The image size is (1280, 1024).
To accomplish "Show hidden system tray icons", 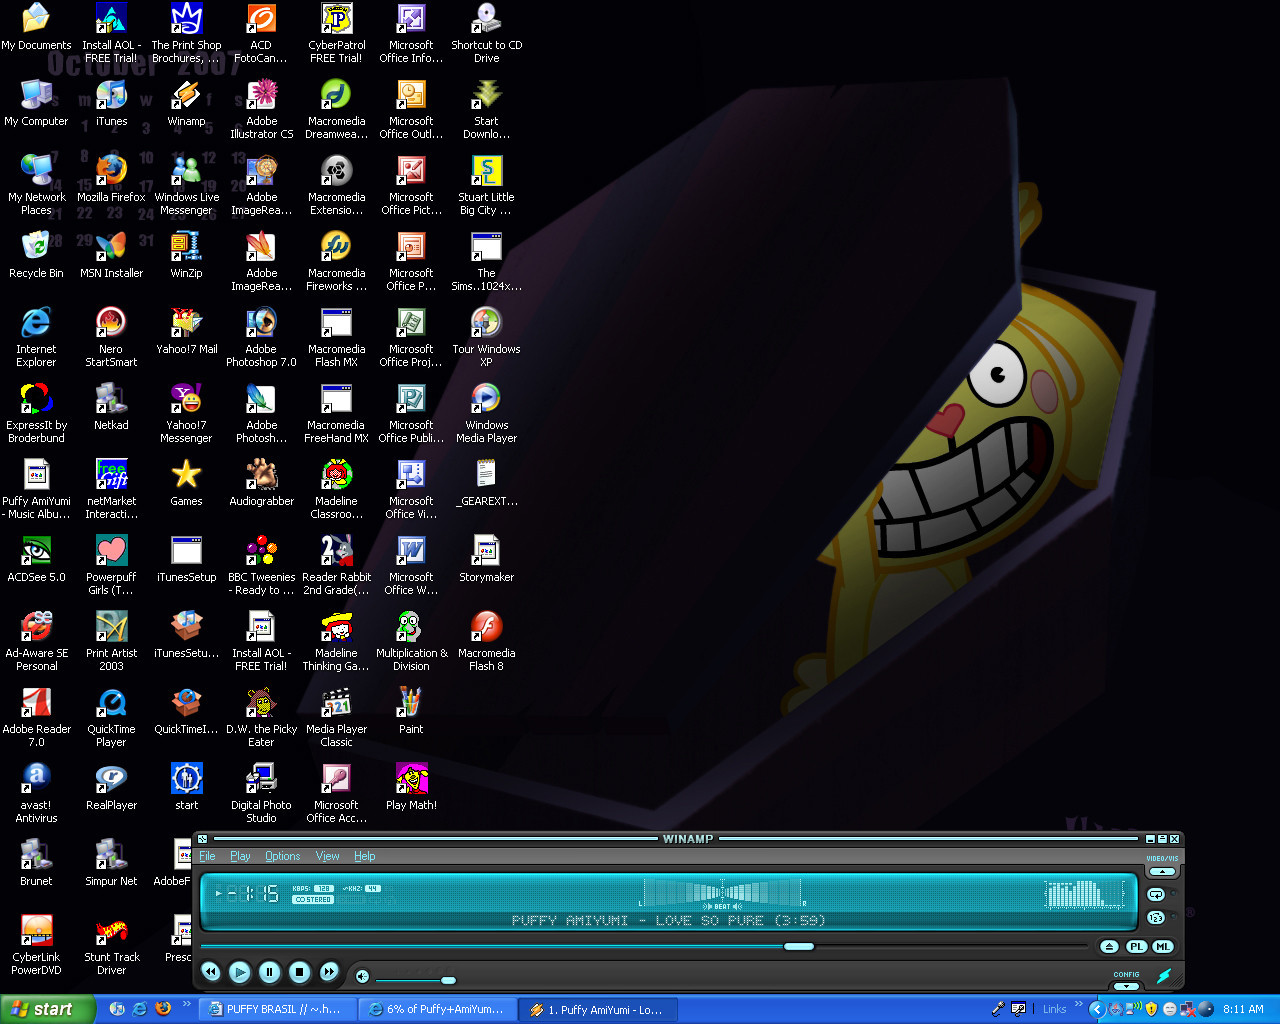I will [1097, 1009].
